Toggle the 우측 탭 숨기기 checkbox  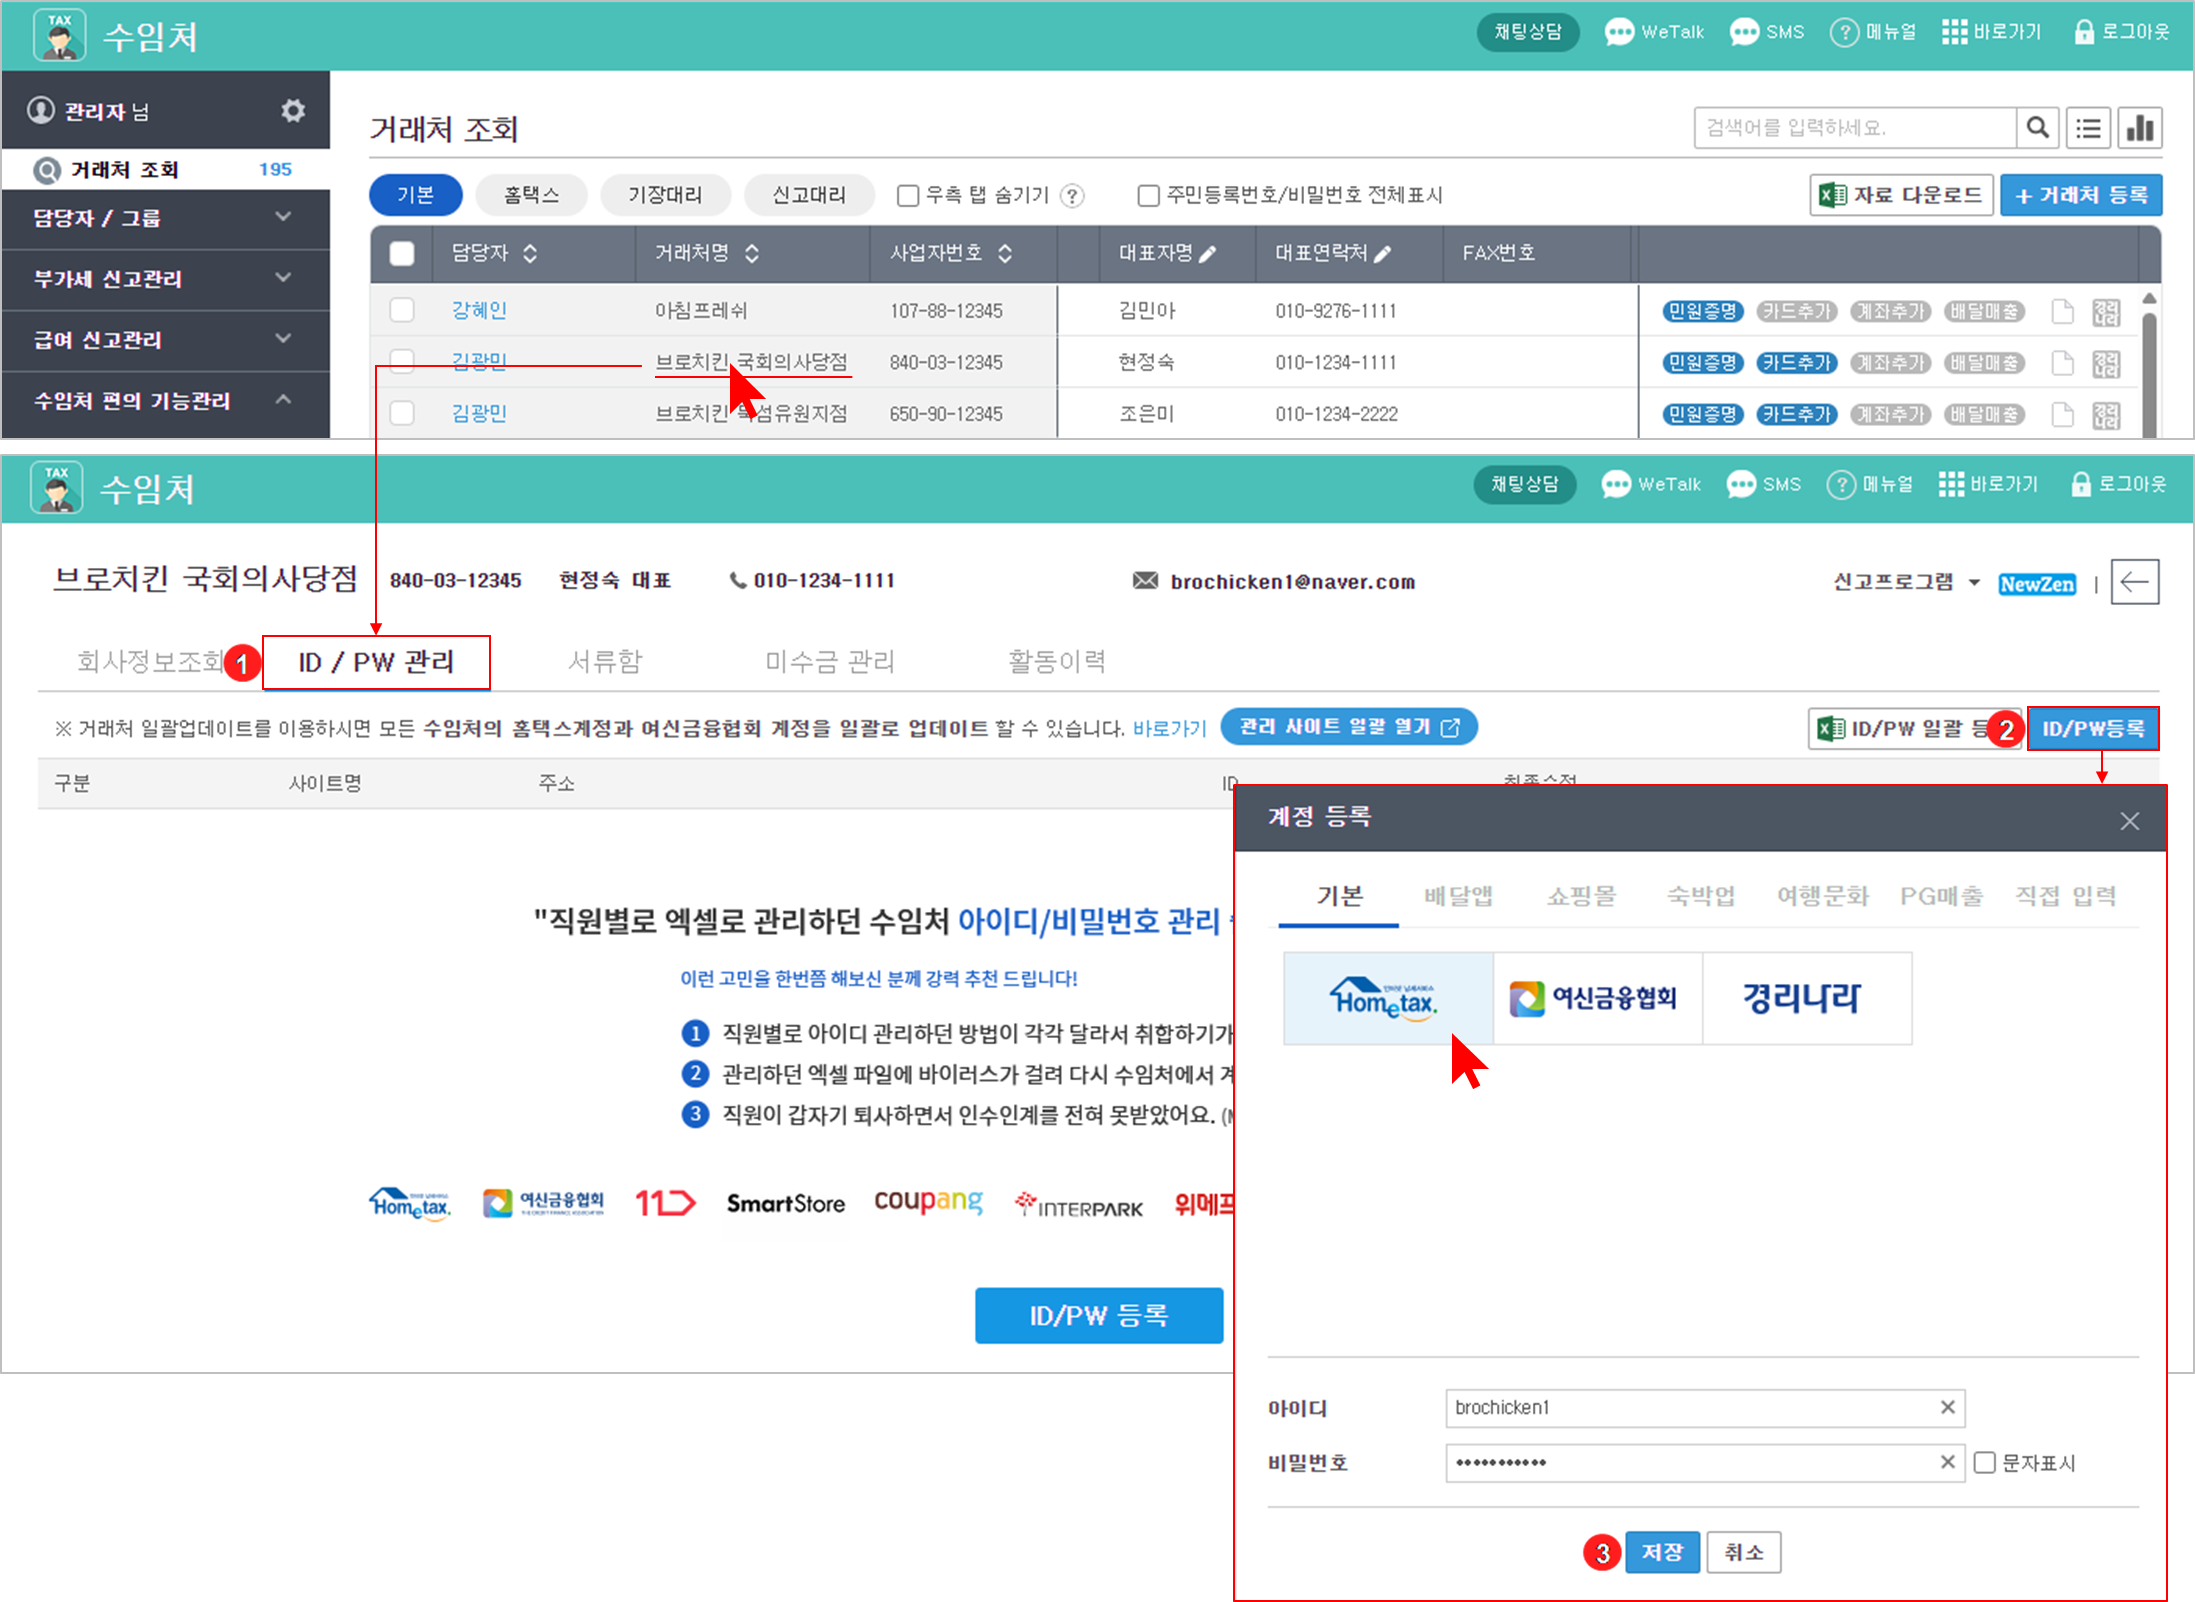(907, 196)
